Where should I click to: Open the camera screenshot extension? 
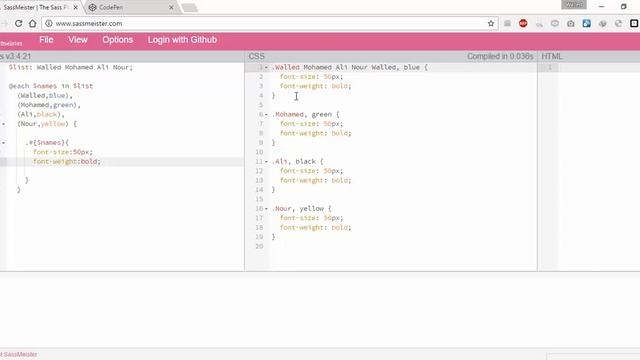tap(571, 23)
